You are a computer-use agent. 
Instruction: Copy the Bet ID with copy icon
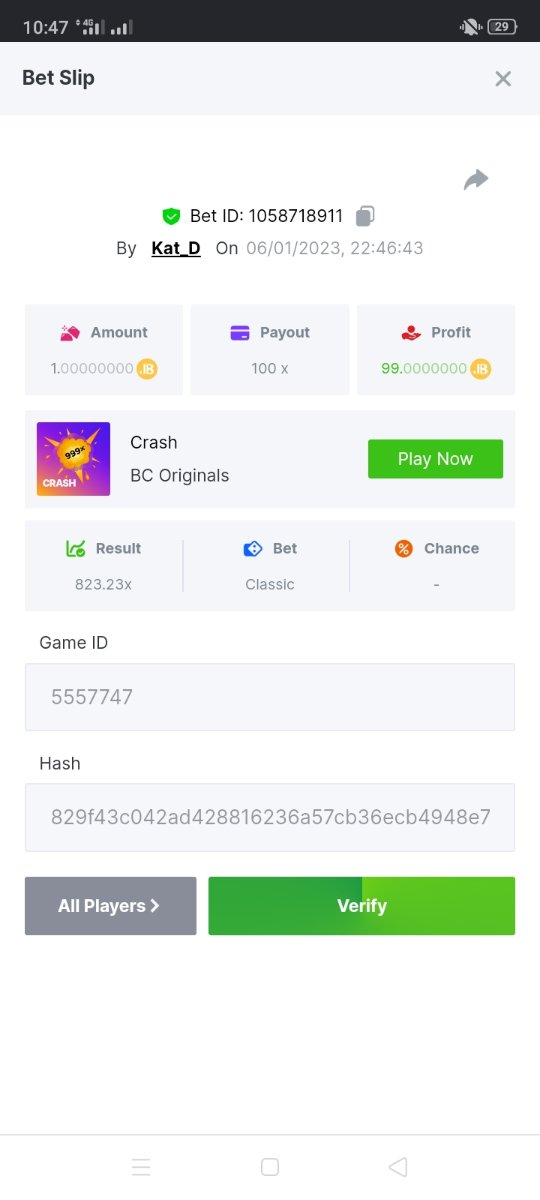[366, 216]
